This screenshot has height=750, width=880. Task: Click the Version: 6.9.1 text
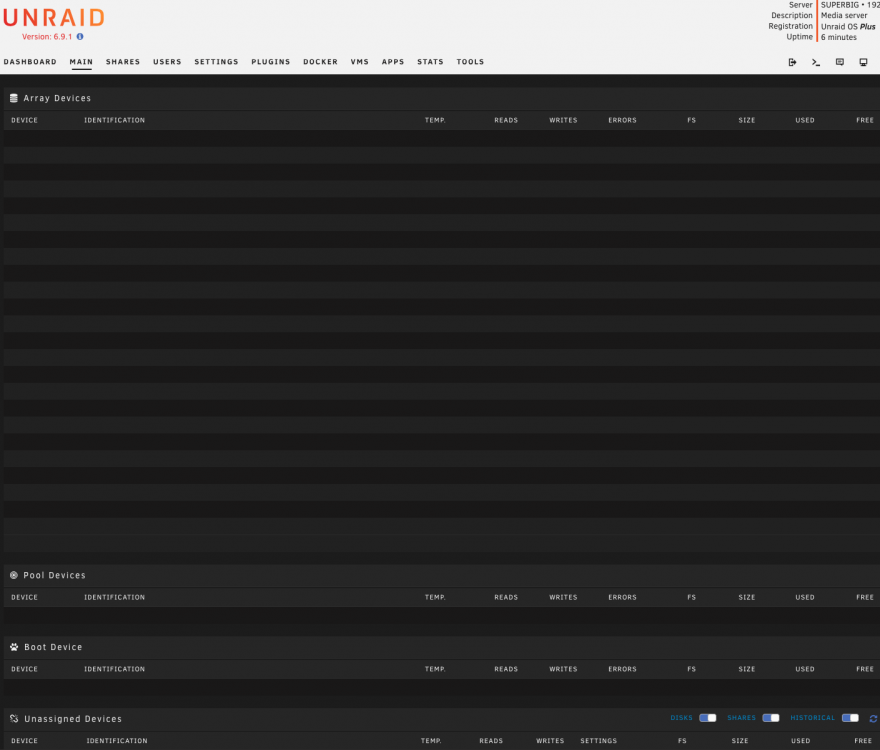coord(47,36)
